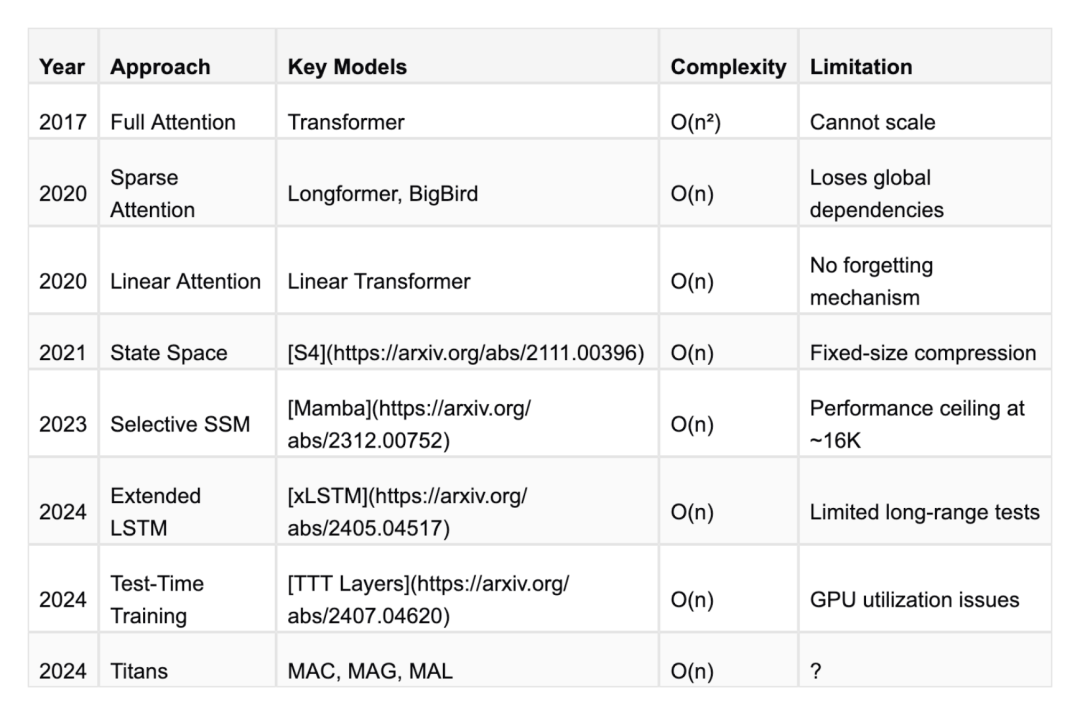This screenshot has width=1080, height=715.
Task: Select the GPU utilization issues cell
Action: [x=914, y=600]
